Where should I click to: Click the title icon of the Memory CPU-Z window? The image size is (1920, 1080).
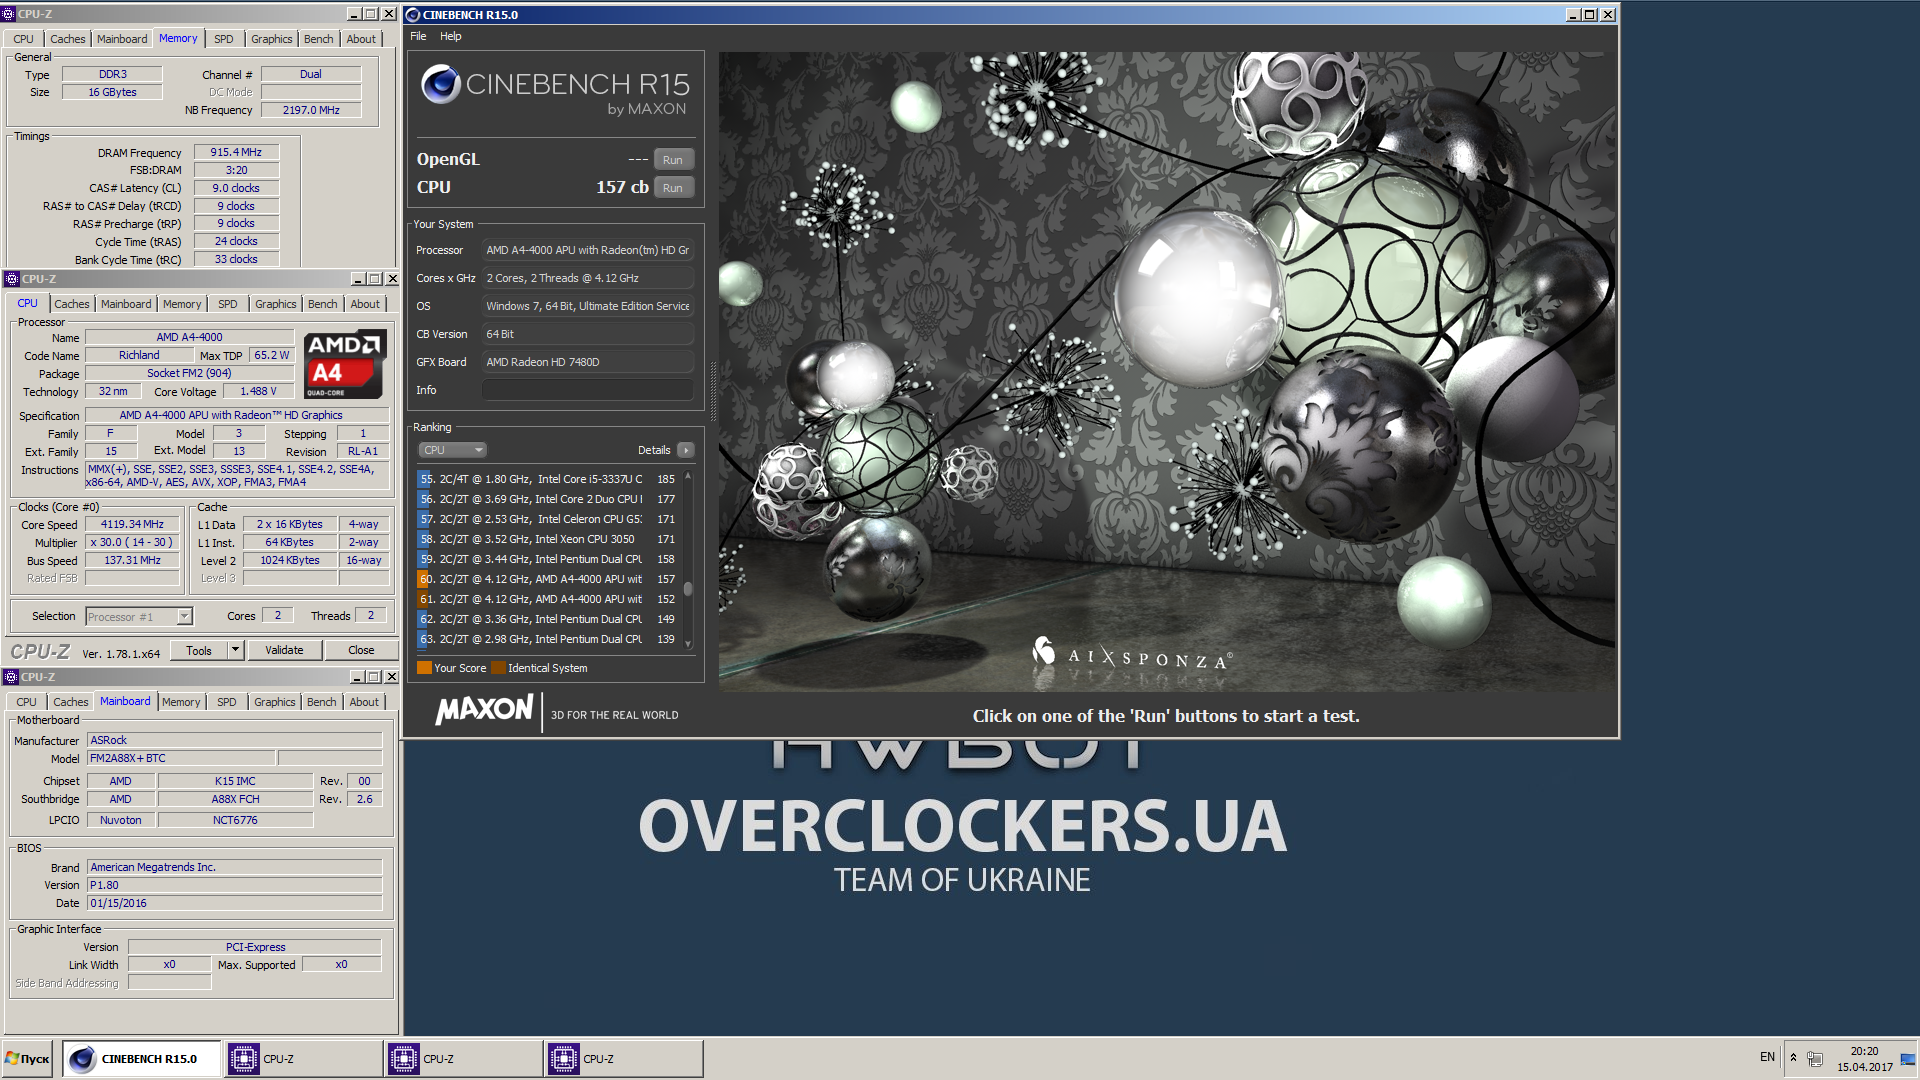tap(9, 14)
